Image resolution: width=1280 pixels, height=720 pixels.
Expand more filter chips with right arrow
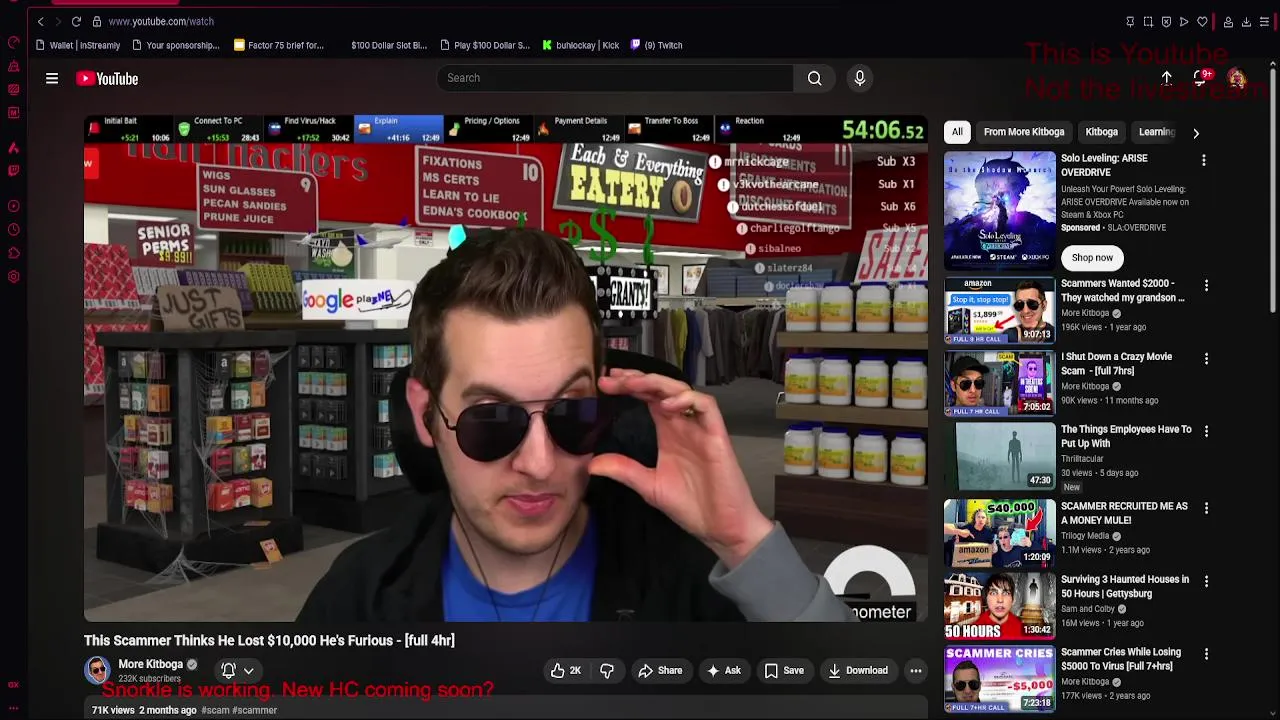coord(1195,132)
